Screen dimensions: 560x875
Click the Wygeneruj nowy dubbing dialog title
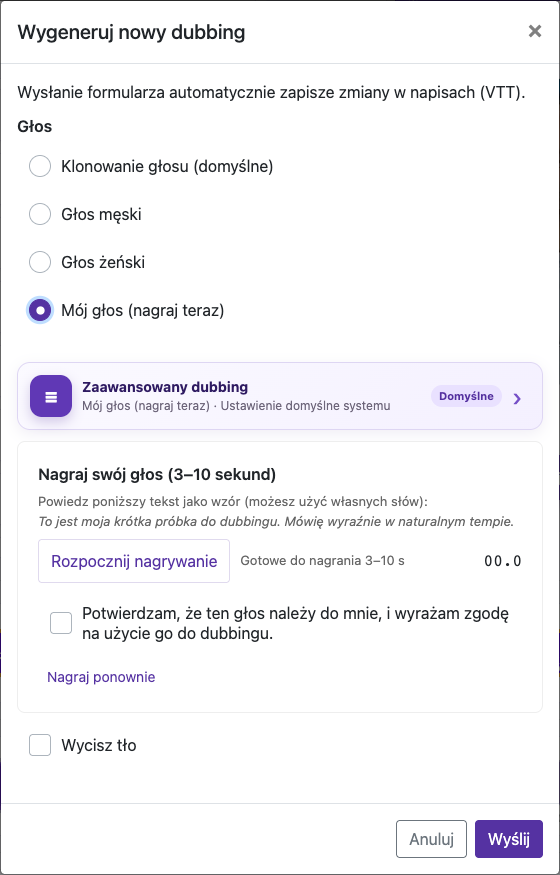coord(131,32)
